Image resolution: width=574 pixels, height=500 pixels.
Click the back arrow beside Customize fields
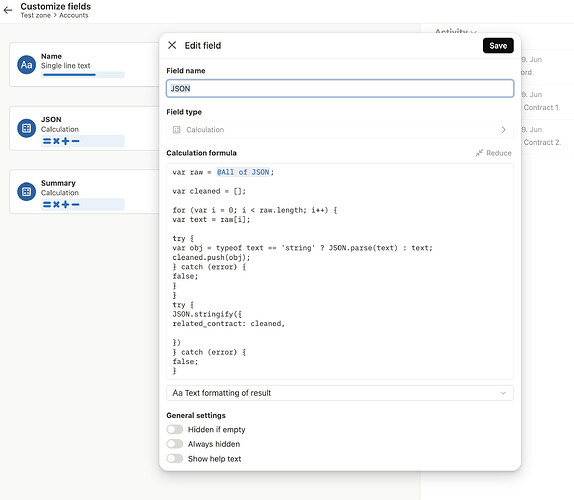8,10
